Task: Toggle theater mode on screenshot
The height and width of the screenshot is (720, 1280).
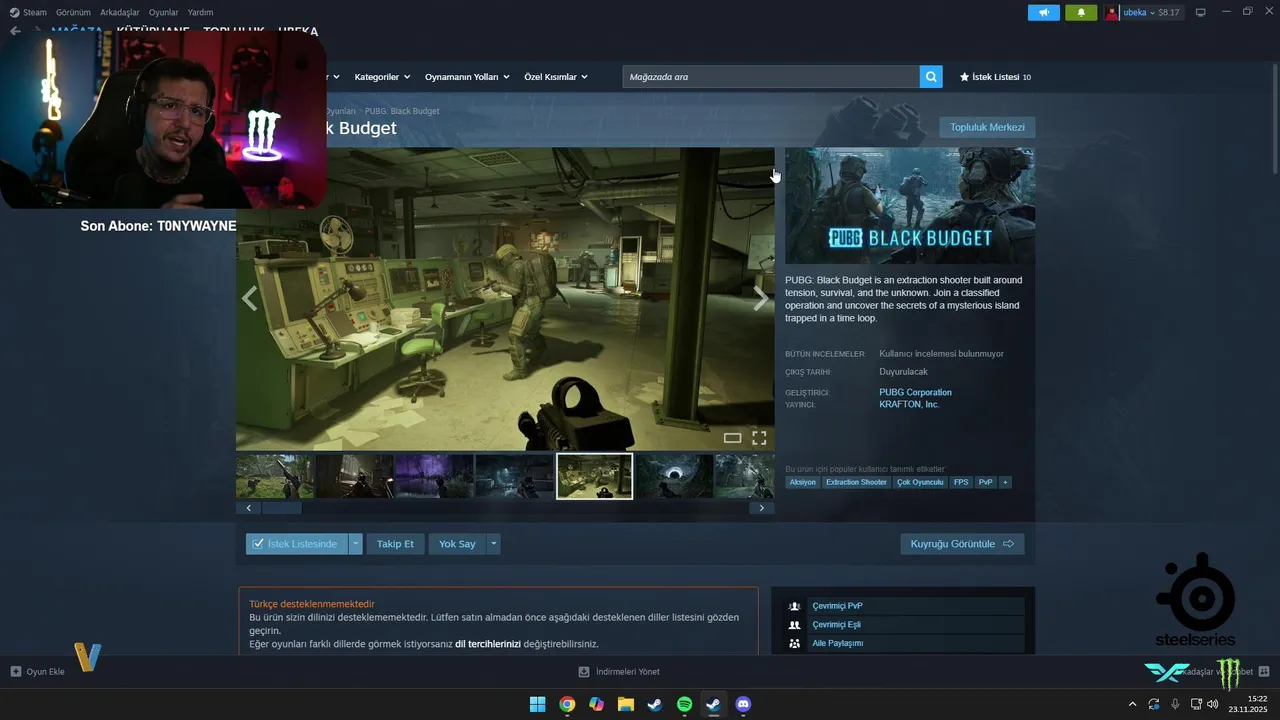Action: (x=732, y=438)
